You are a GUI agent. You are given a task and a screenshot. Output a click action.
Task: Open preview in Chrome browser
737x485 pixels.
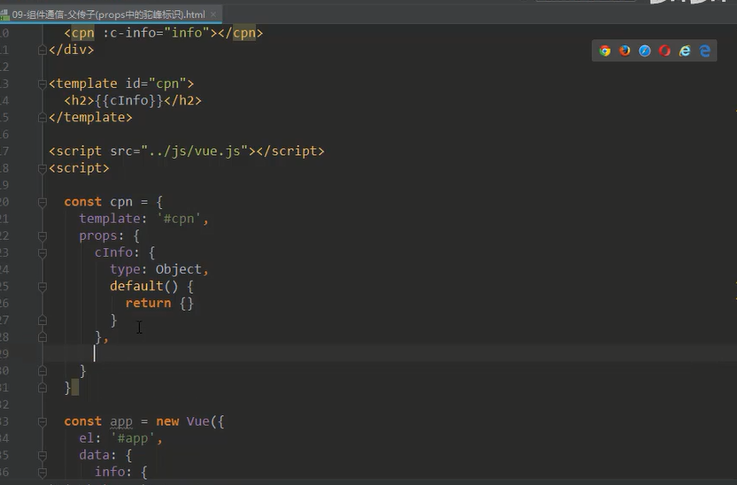click(x=605, y=51)
